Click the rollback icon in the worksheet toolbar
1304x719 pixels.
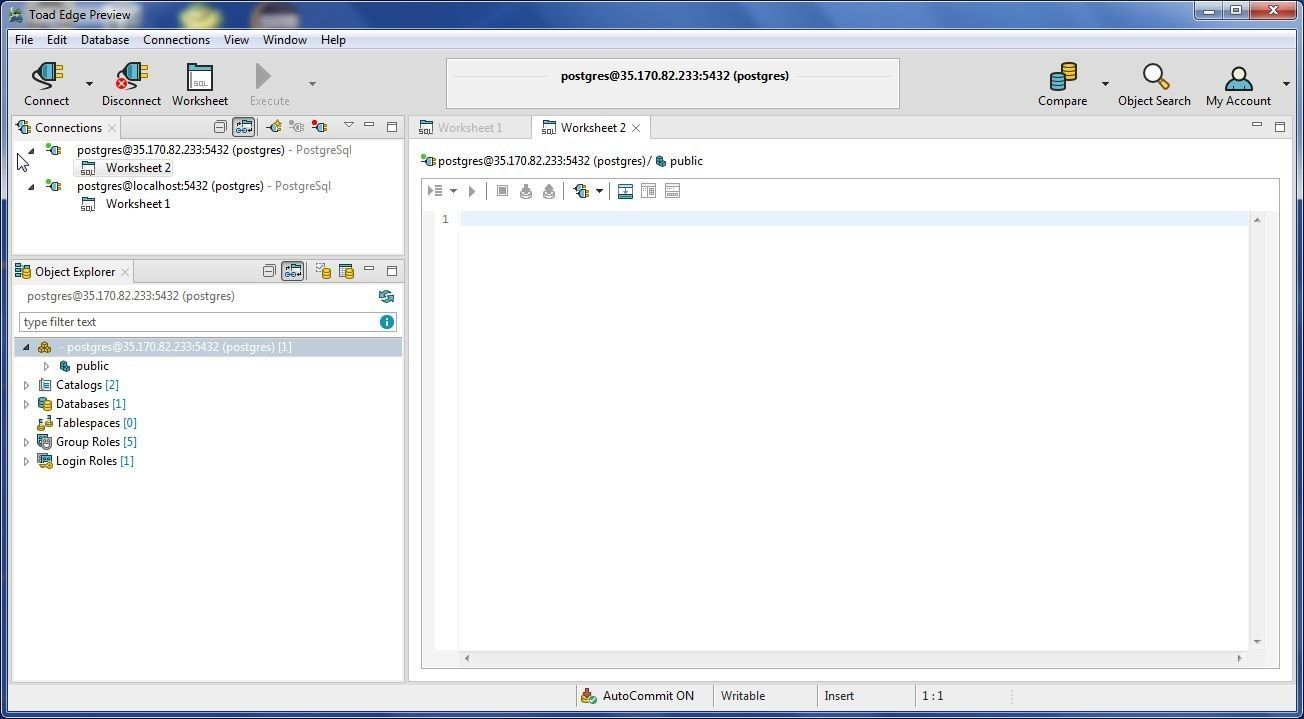tap(549, 191)
